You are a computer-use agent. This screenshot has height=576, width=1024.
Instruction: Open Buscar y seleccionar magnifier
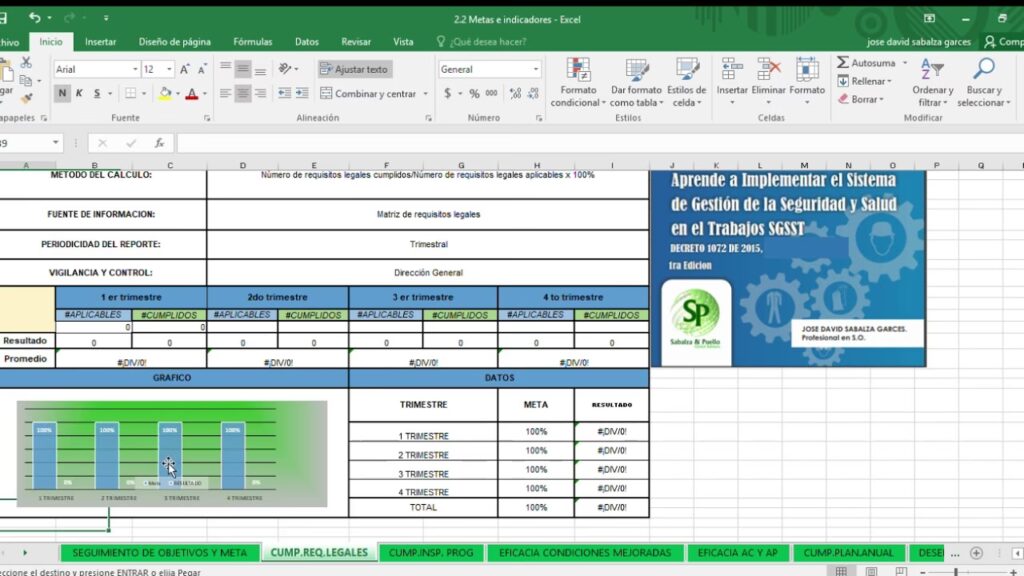coord(983,70)
